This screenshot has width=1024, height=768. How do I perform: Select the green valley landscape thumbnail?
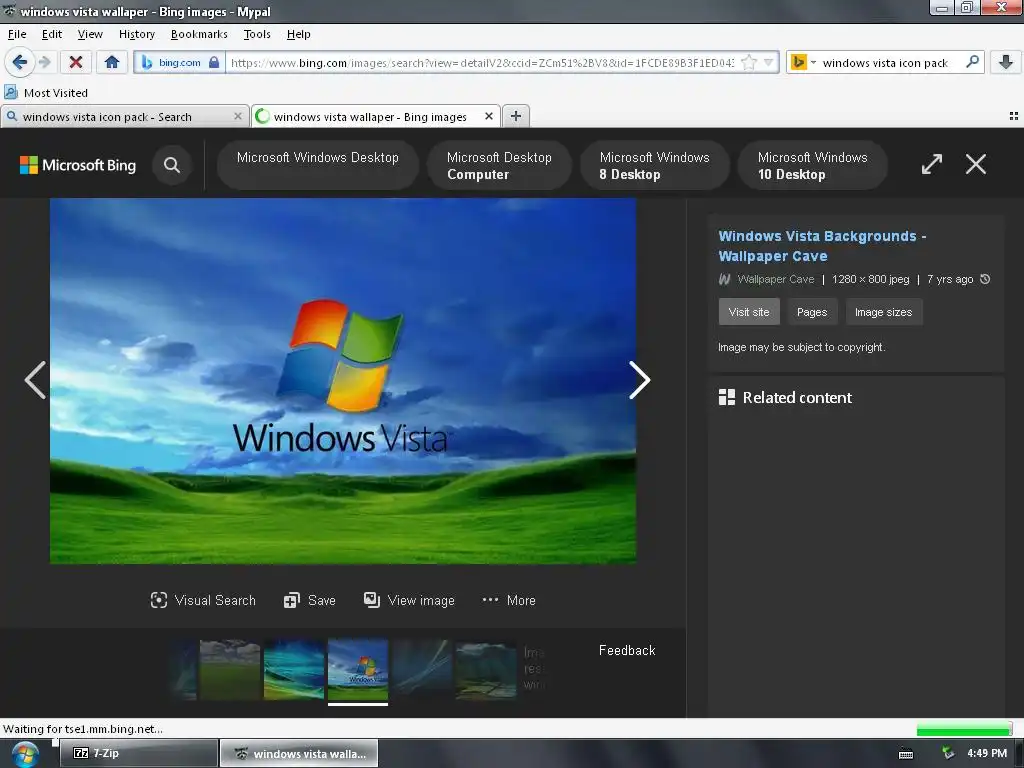[486, 670]
